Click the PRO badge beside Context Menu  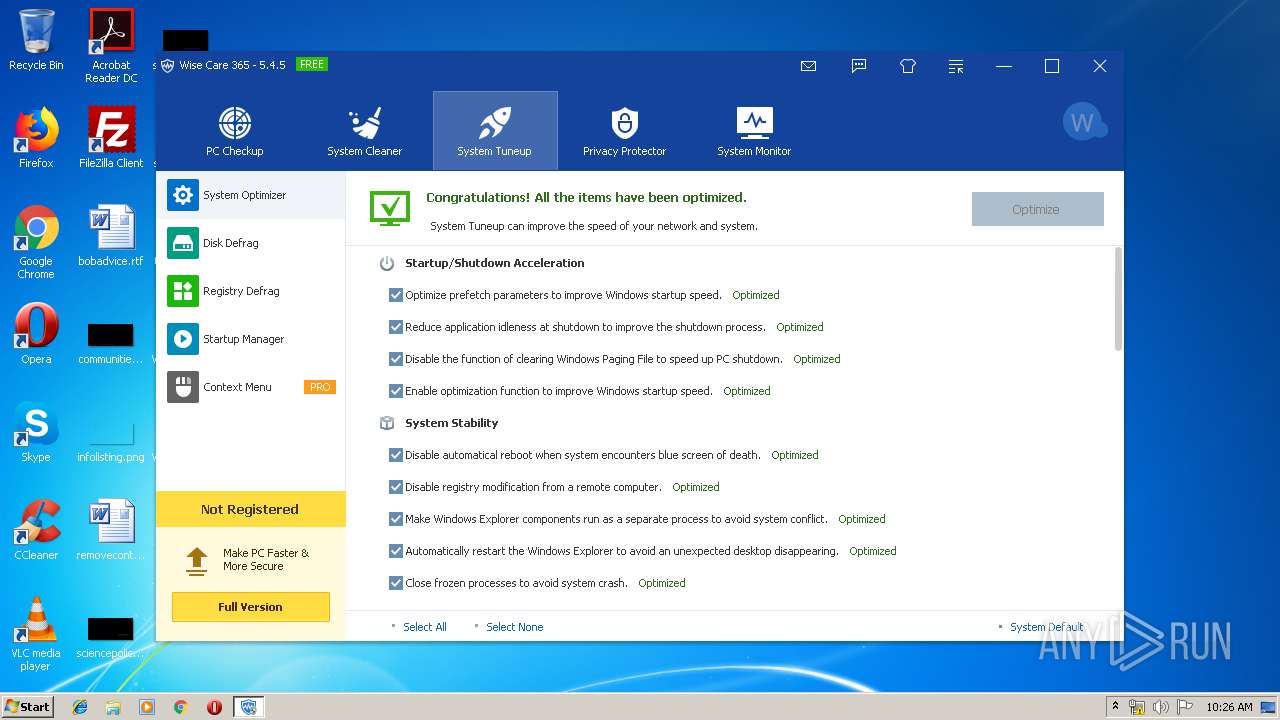coord(320,387)
